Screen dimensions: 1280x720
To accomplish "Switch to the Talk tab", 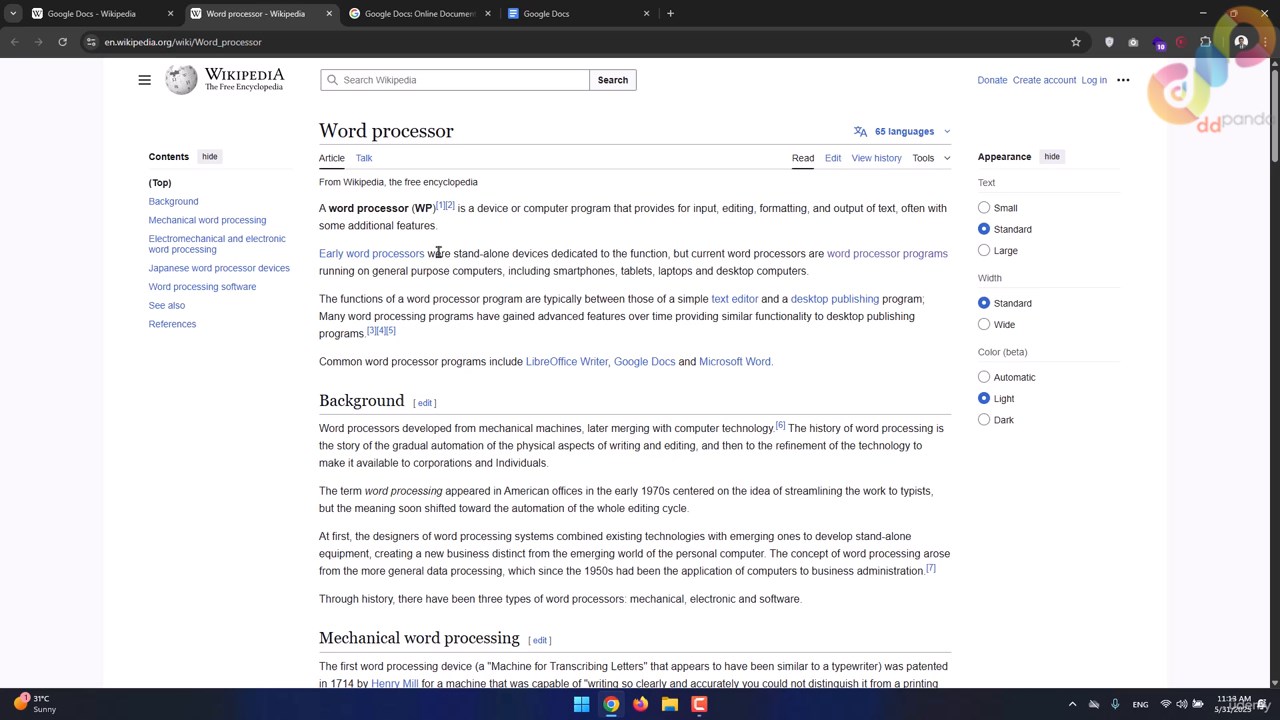I will (x=364, y=158).
